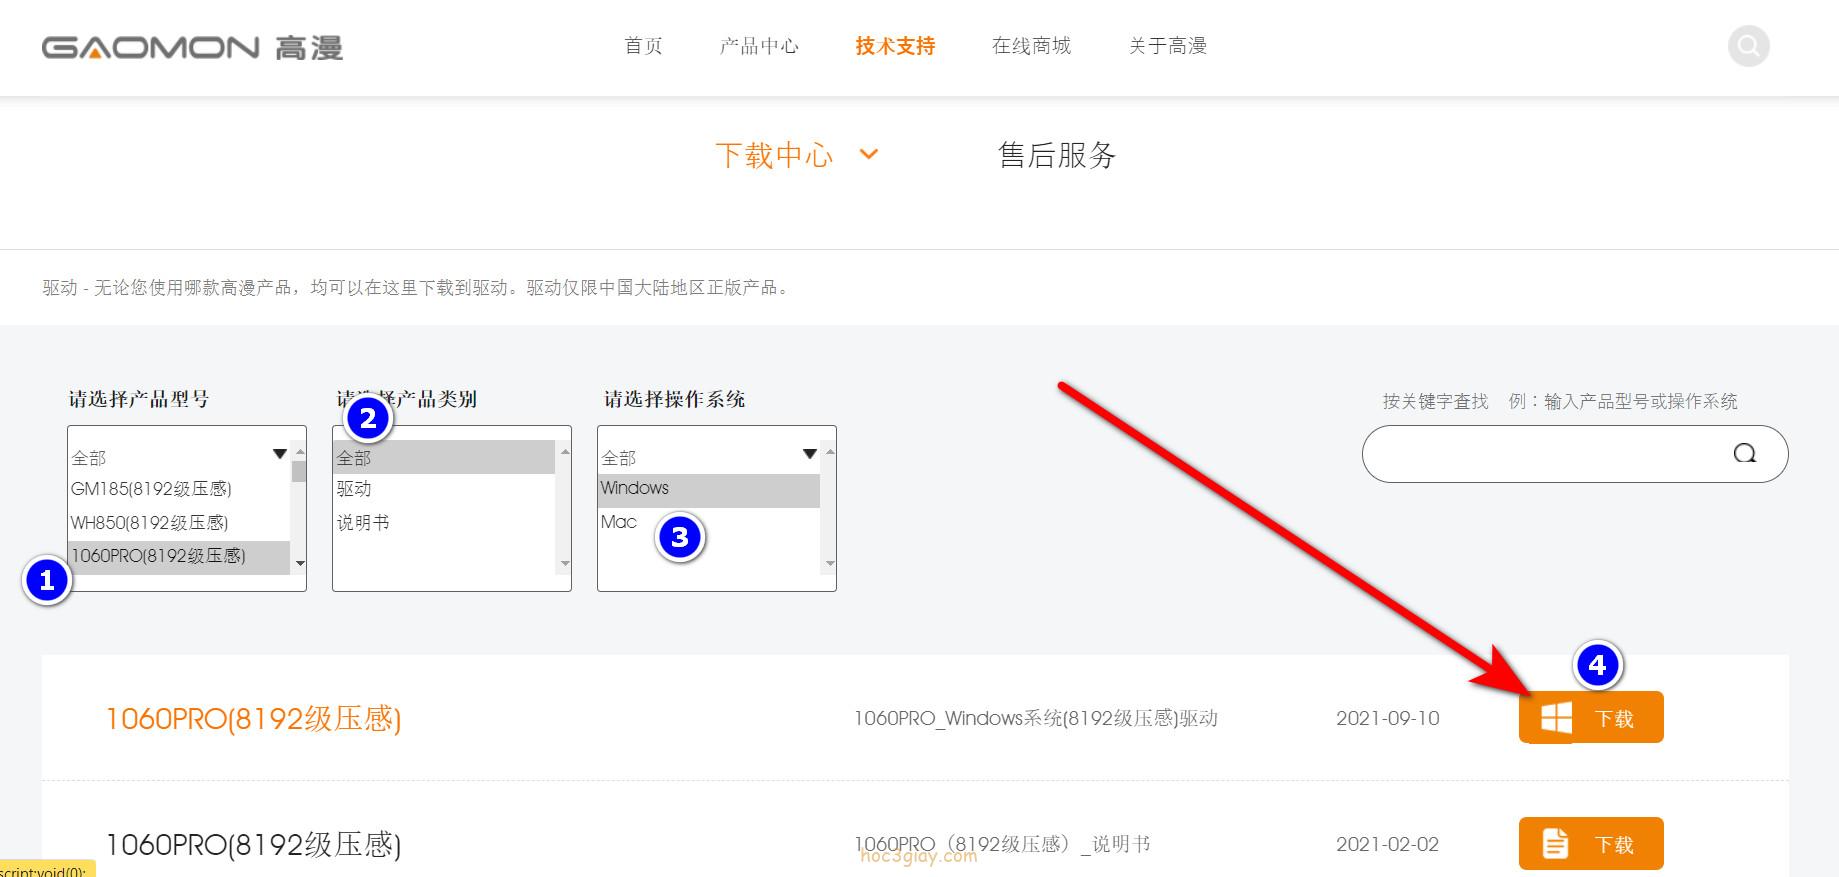Click the document icon on manual download
This screenshot has width=1839, height=877.
tap(1555, 843)
